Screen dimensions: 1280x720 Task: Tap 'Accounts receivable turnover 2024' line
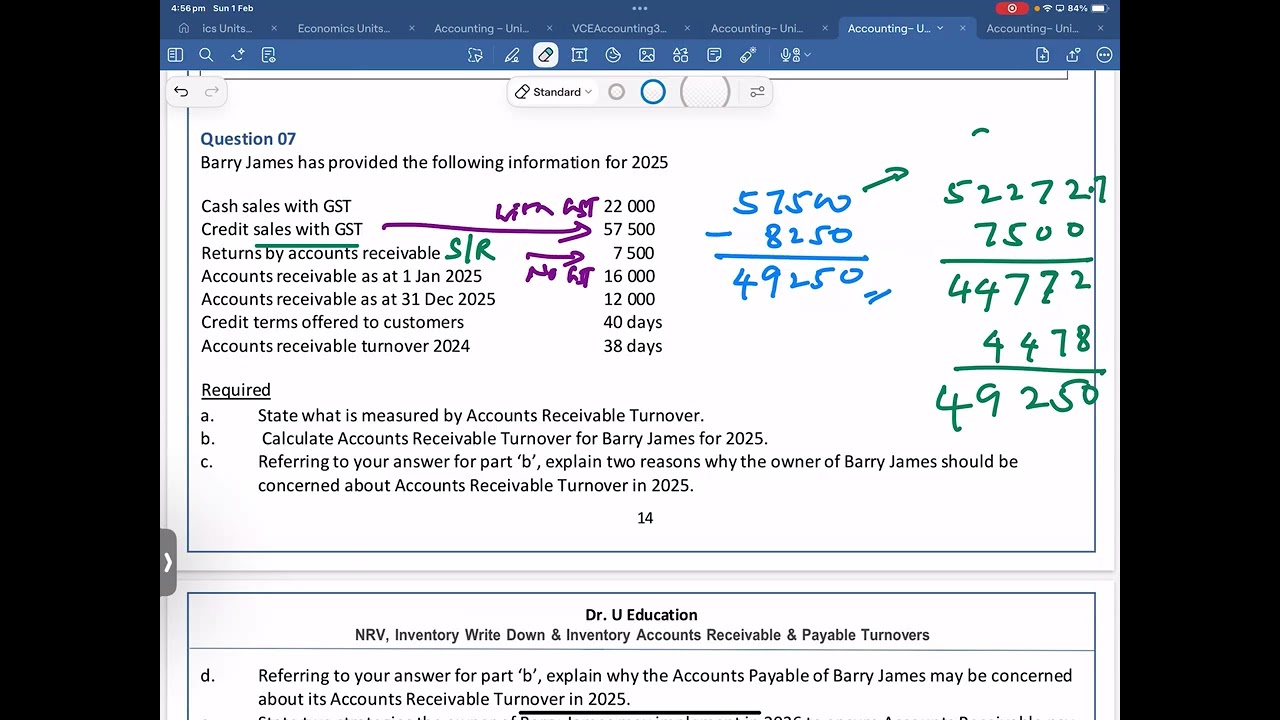coord(335,346)
